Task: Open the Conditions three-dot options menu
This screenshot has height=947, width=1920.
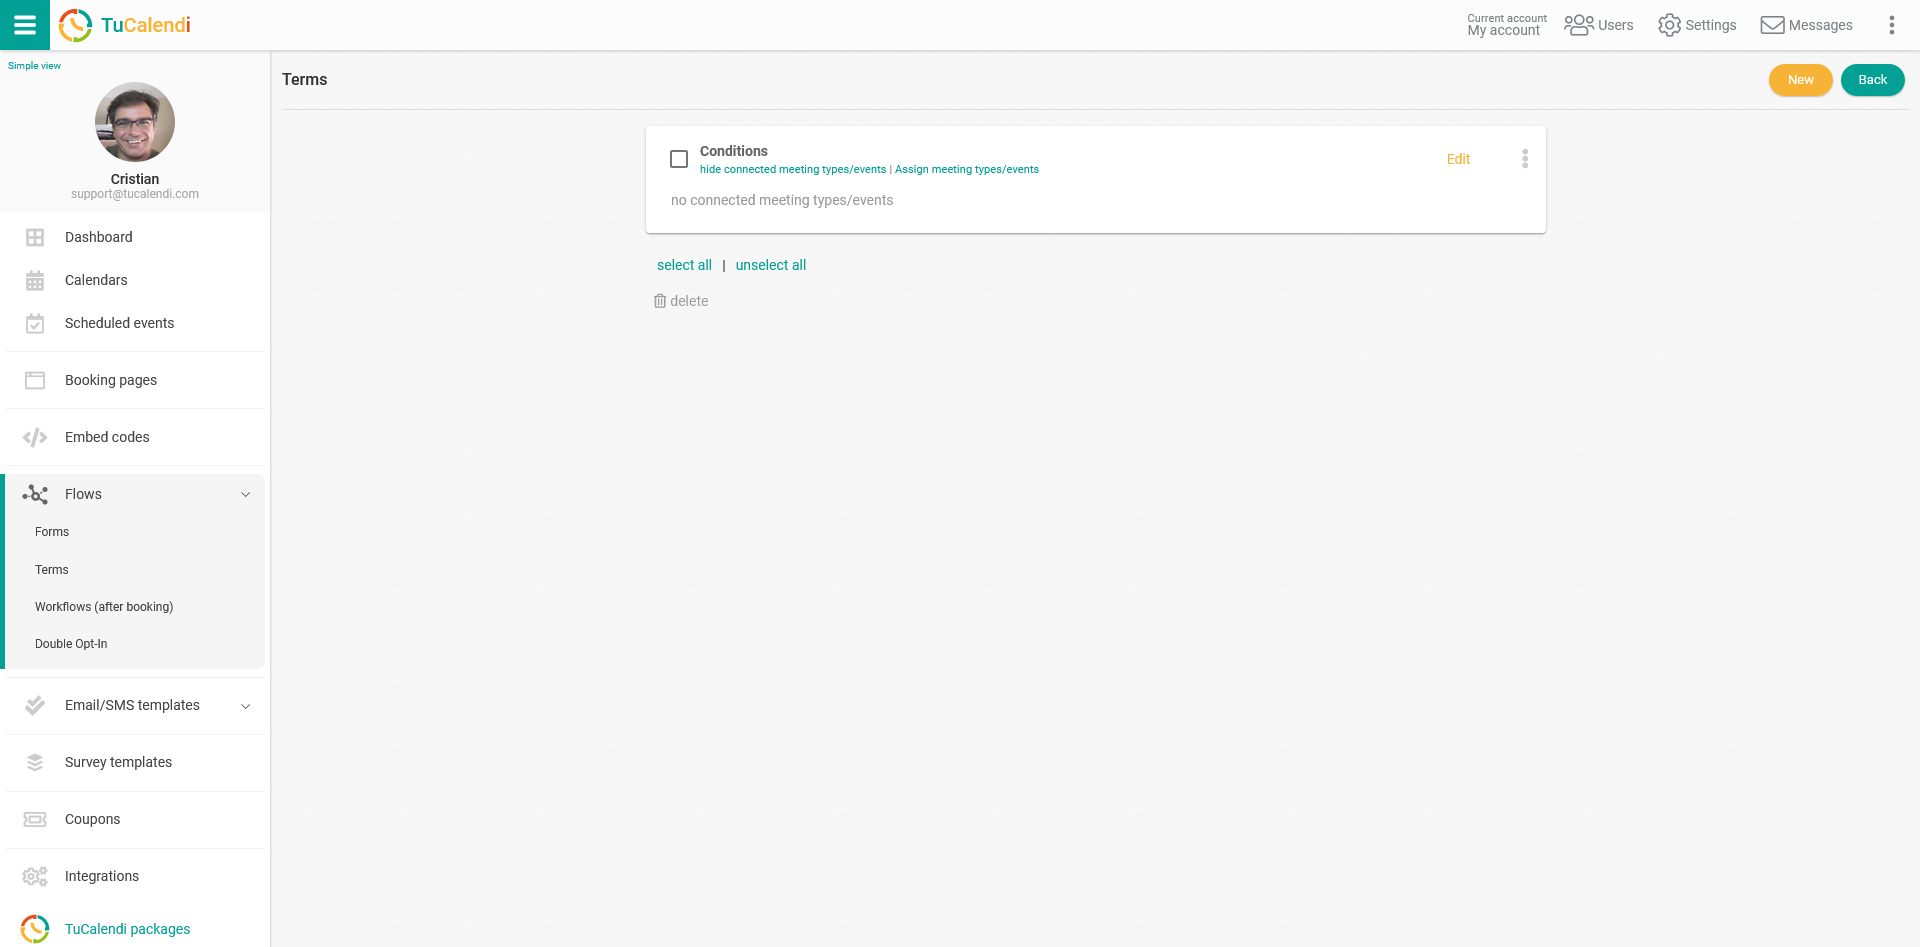Action: click(x=1524, y=159)
